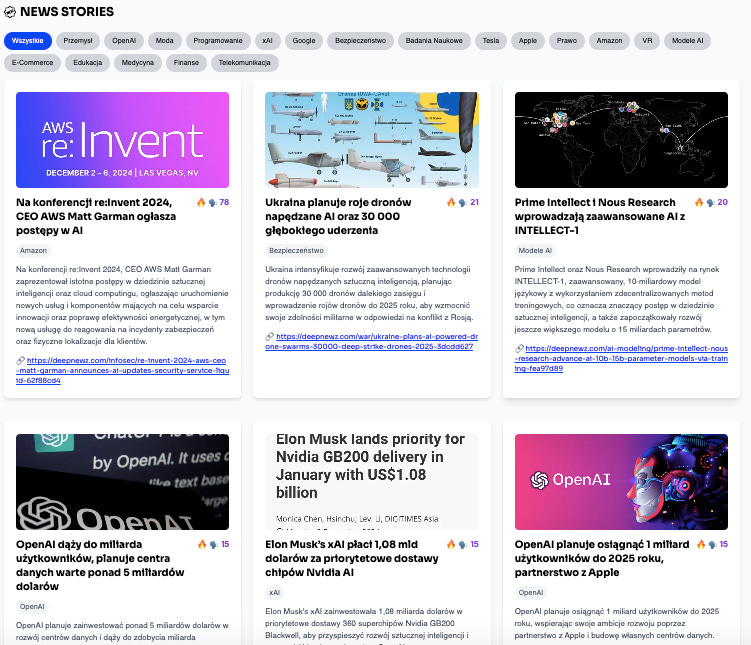Select Badania Naukowe filter
This screenshot has width=751, height=645.
point(434,41)
